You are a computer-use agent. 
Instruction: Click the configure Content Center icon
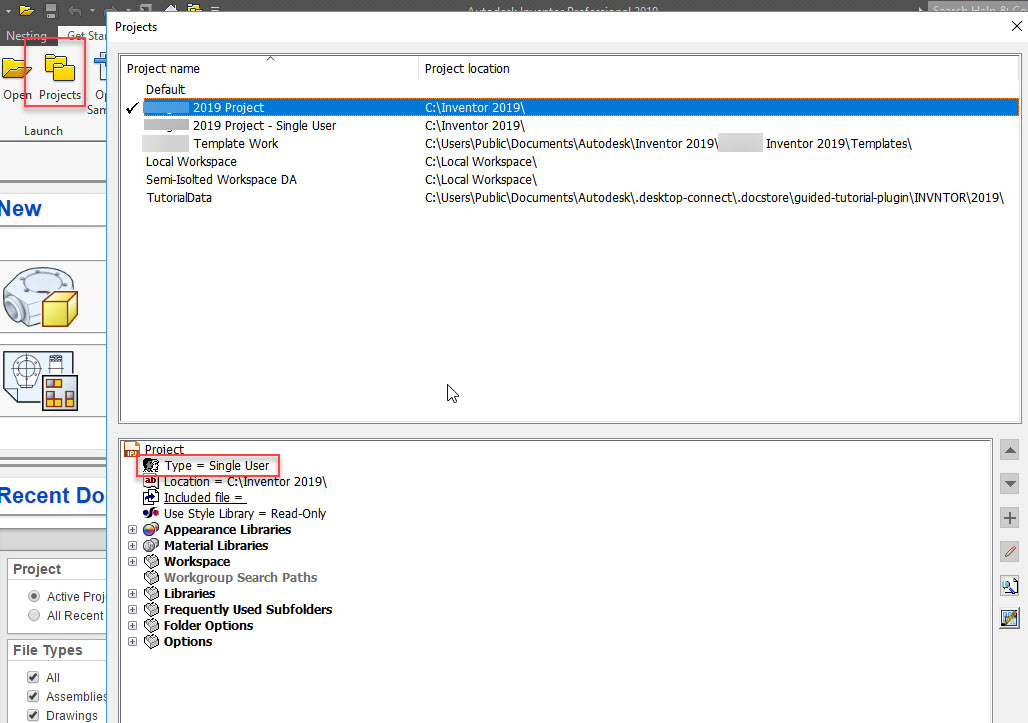pyautogui.click(x=1009, y=618)
